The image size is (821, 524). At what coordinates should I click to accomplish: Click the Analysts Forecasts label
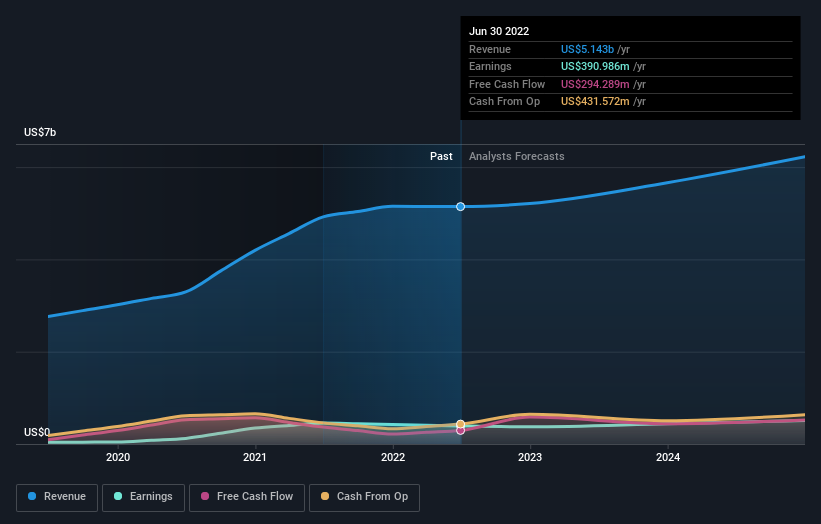coord(516,157)
